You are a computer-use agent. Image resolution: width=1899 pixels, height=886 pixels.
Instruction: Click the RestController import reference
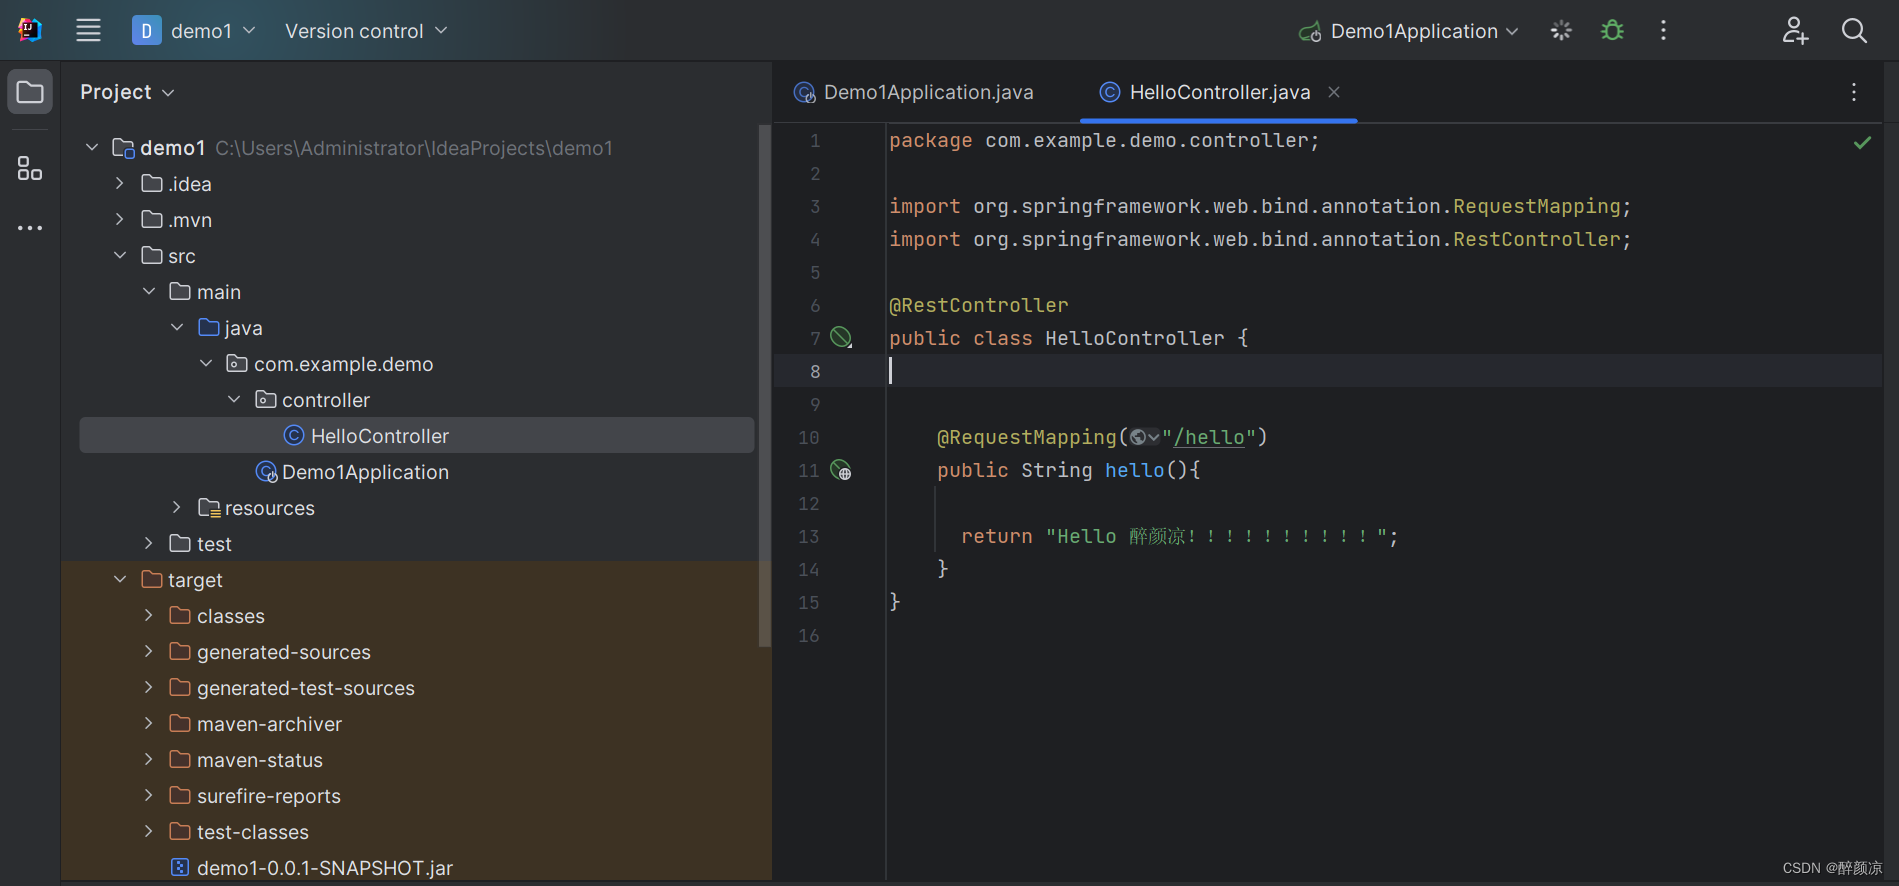(x=1536, y=239)
